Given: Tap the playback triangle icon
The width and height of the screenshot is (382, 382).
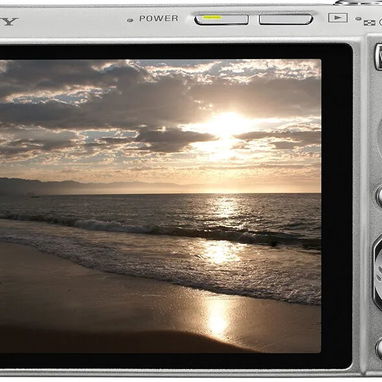Looking at the screenshot, I should pyautogui.click(x=338, y=18).
